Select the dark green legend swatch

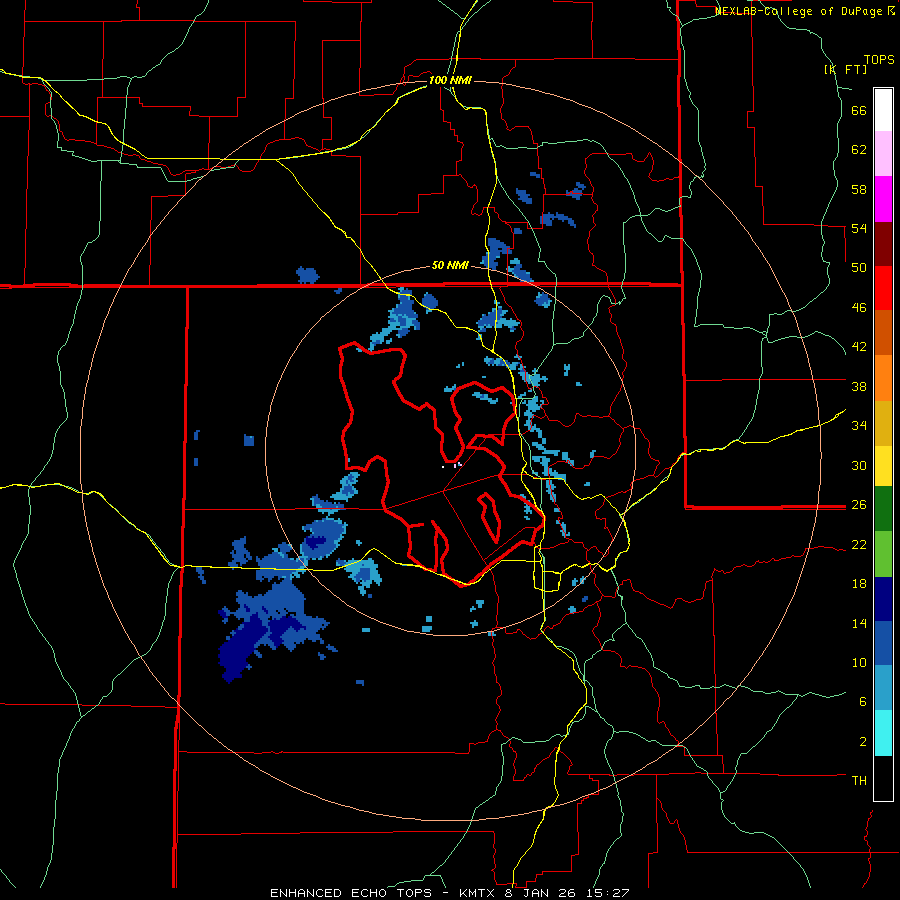pyautogui.click(x=883, y=509)
